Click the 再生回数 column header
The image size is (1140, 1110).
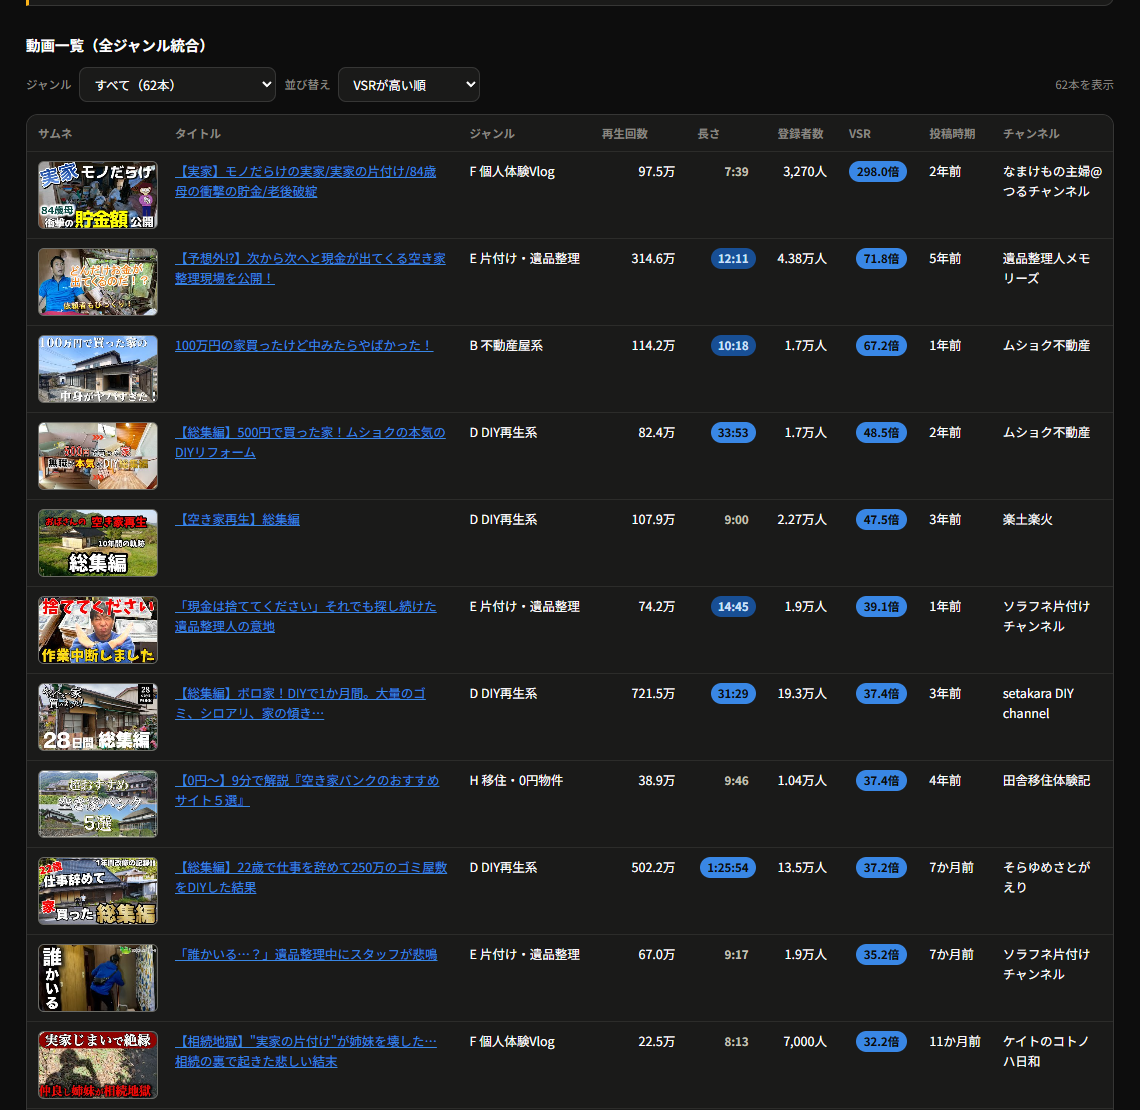625,134
